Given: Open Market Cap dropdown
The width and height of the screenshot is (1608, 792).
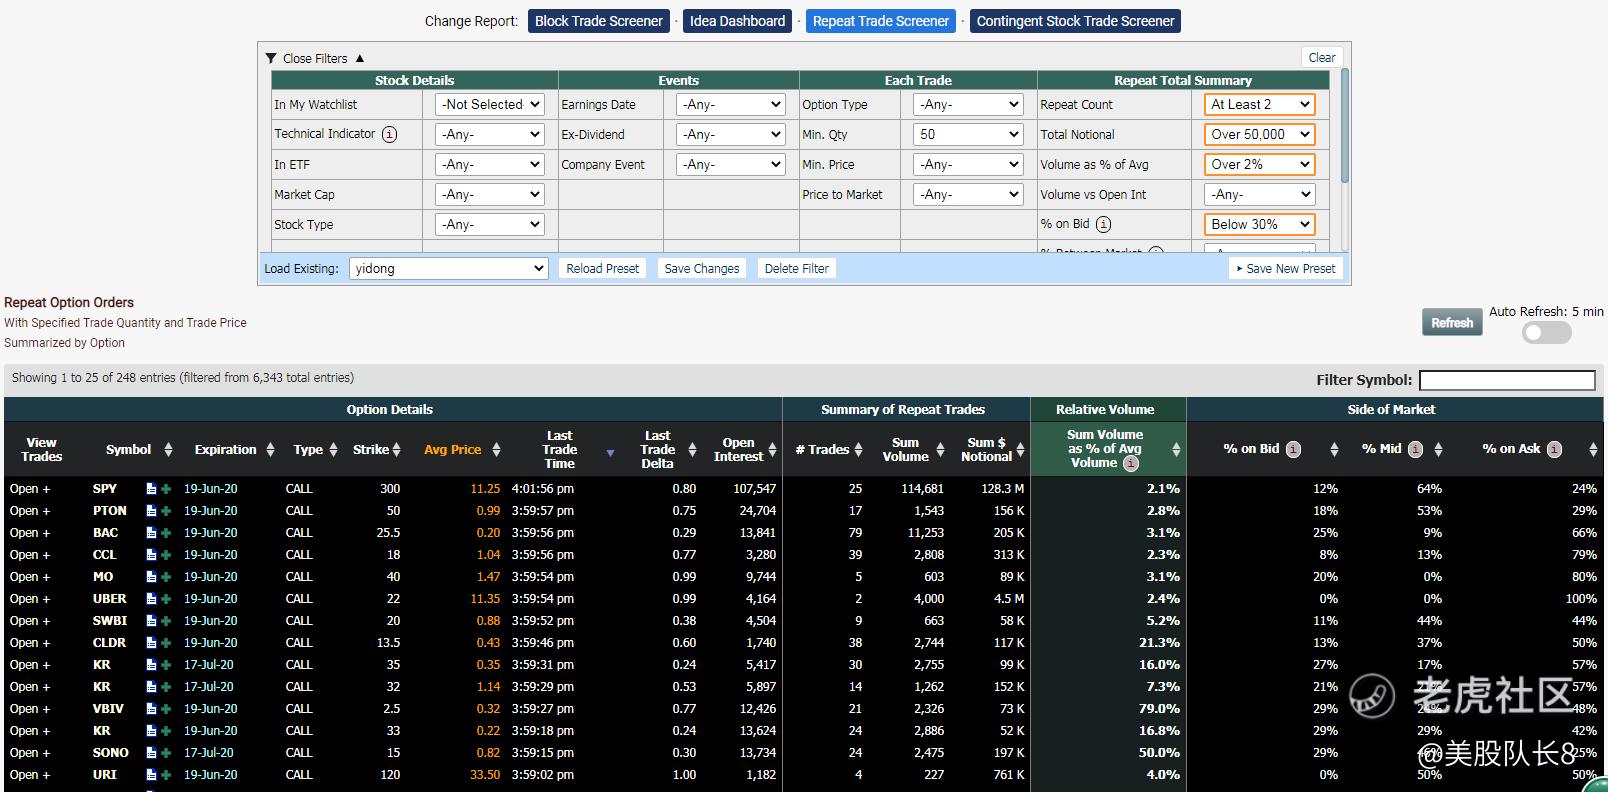Looking at the screenshot, I should click(x=490, y=194).
